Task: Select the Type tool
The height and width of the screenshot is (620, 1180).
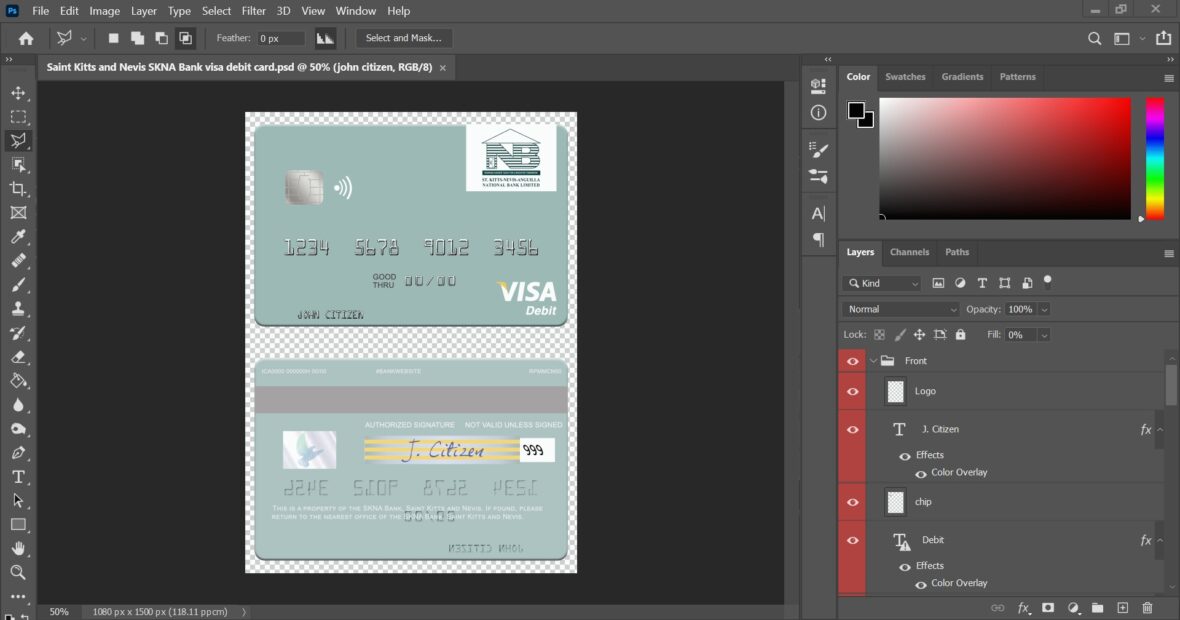Action: pyautogui.click(x=18, y=477)
